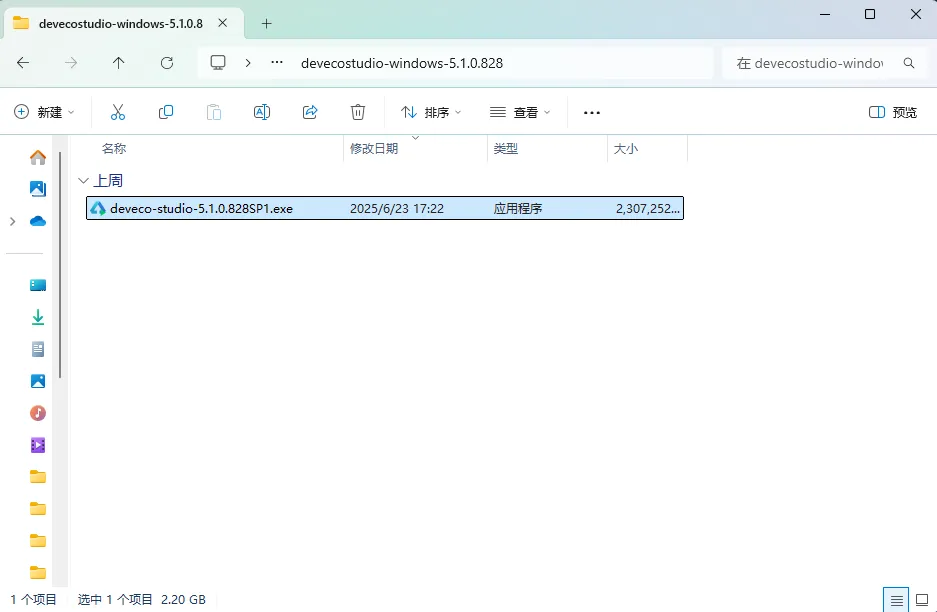Screen dimensions: 937x612
Task: Click the Forward navigation arrow
Action: tap(71, 63)
